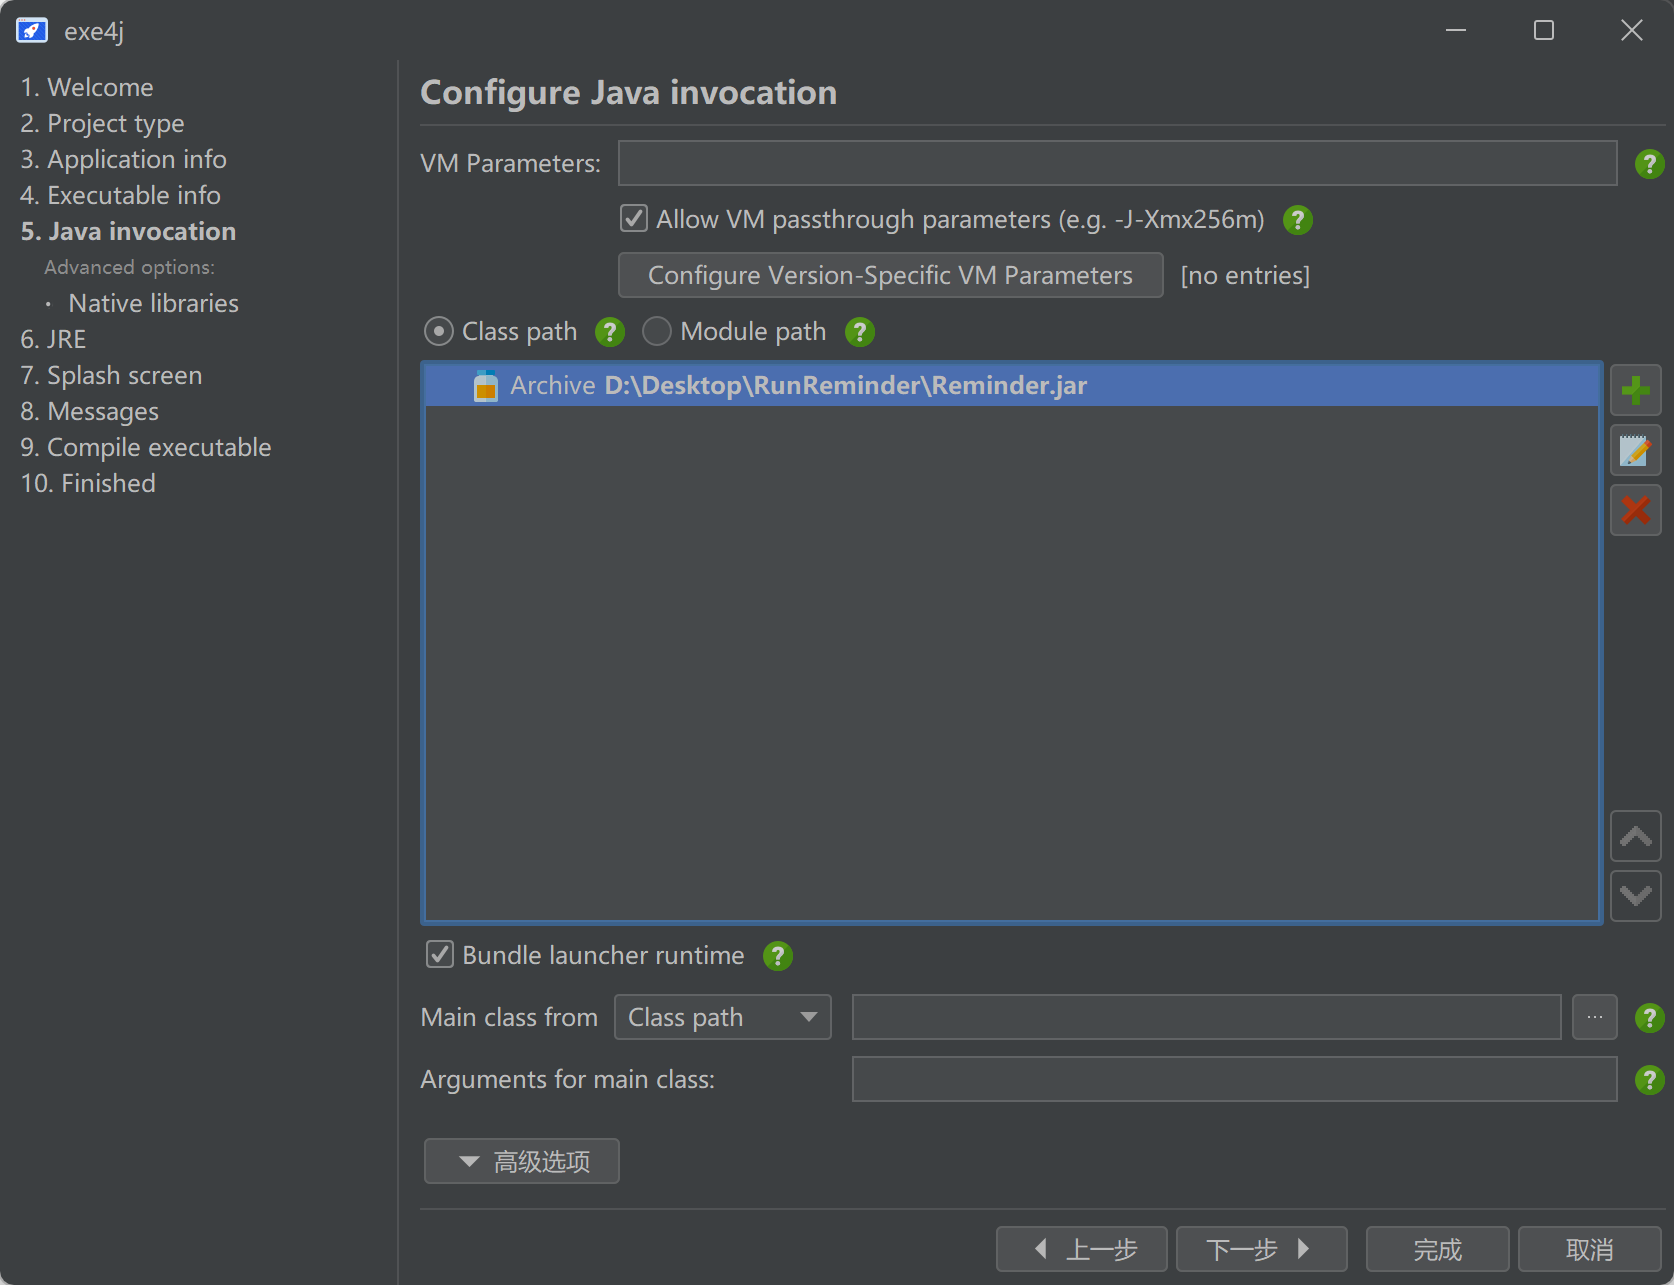Remove entry with the red X icon
This screenshot has height=1285, width=1674.
pyautogui.click(x=1635, y=510)
